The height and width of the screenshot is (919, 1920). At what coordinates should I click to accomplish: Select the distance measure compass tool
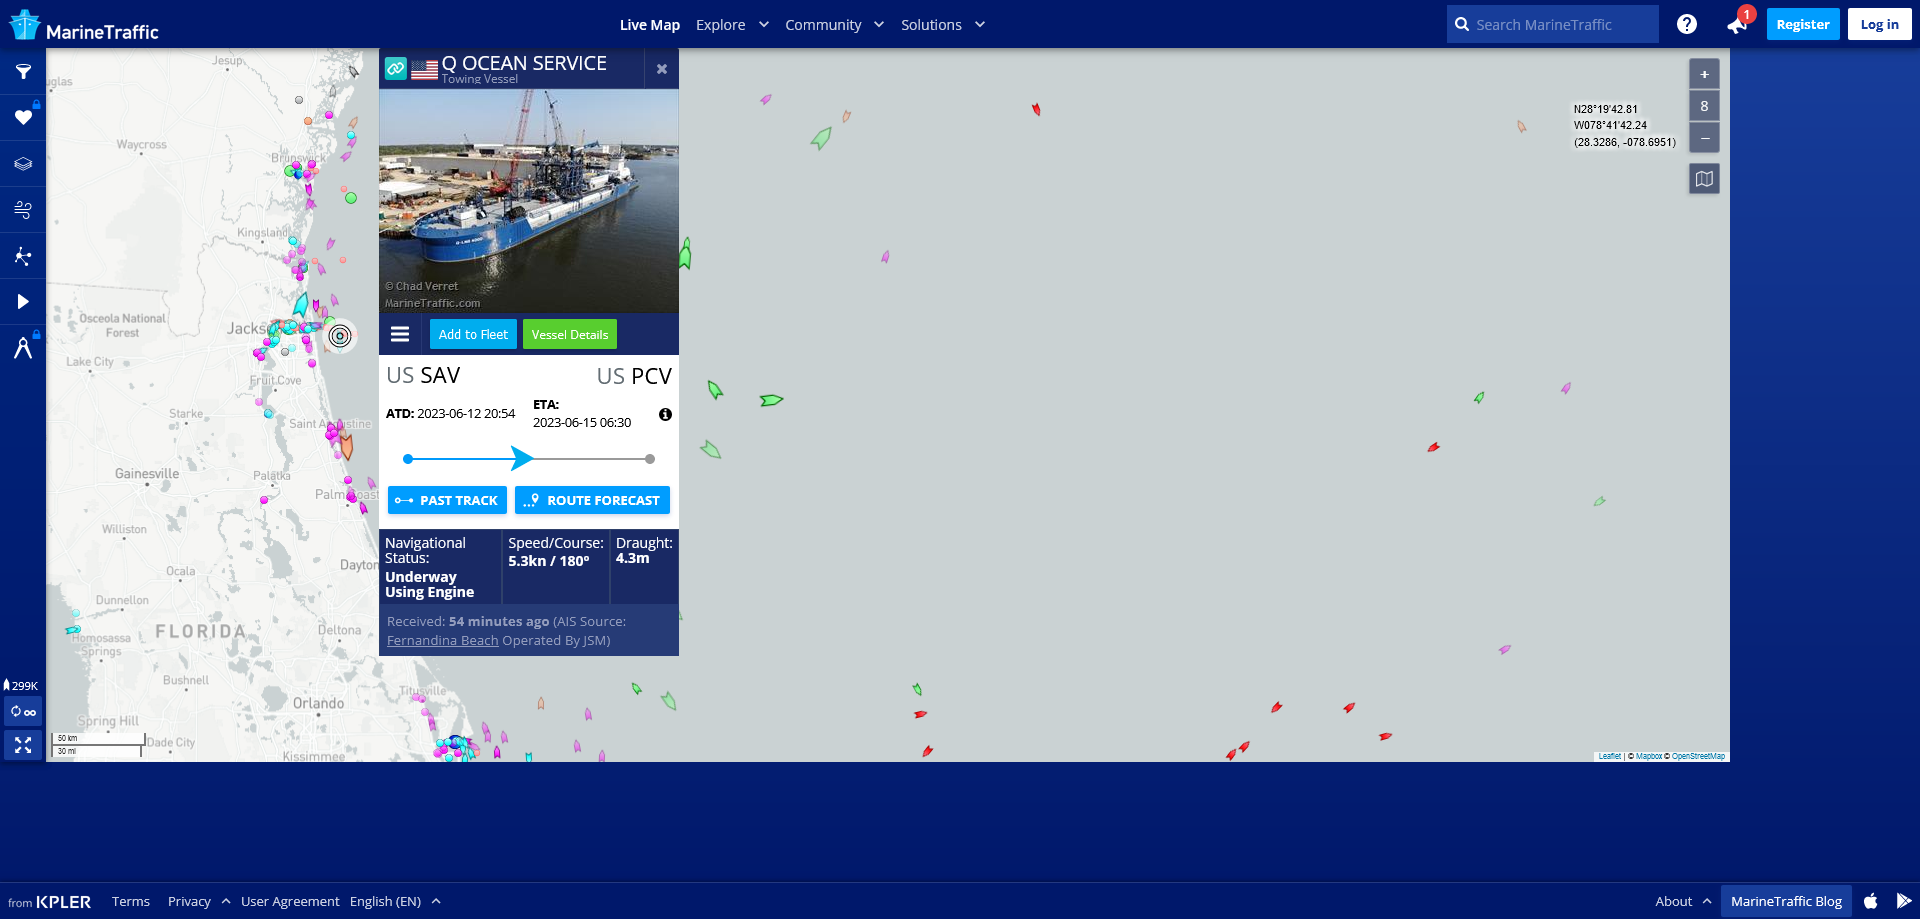tap(23, 347)
